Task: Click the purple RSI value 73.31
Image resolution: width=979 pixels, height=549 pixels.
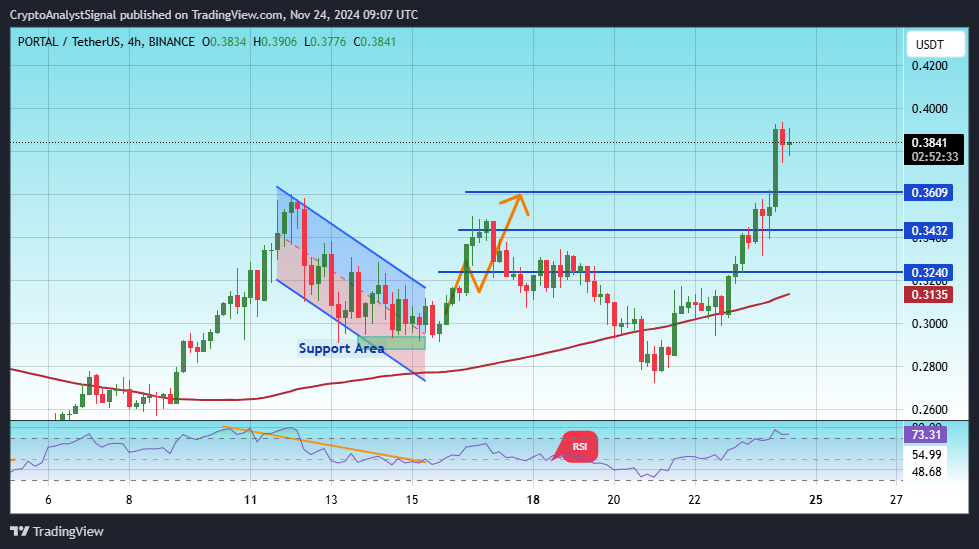Action: (x=926, y=434)
